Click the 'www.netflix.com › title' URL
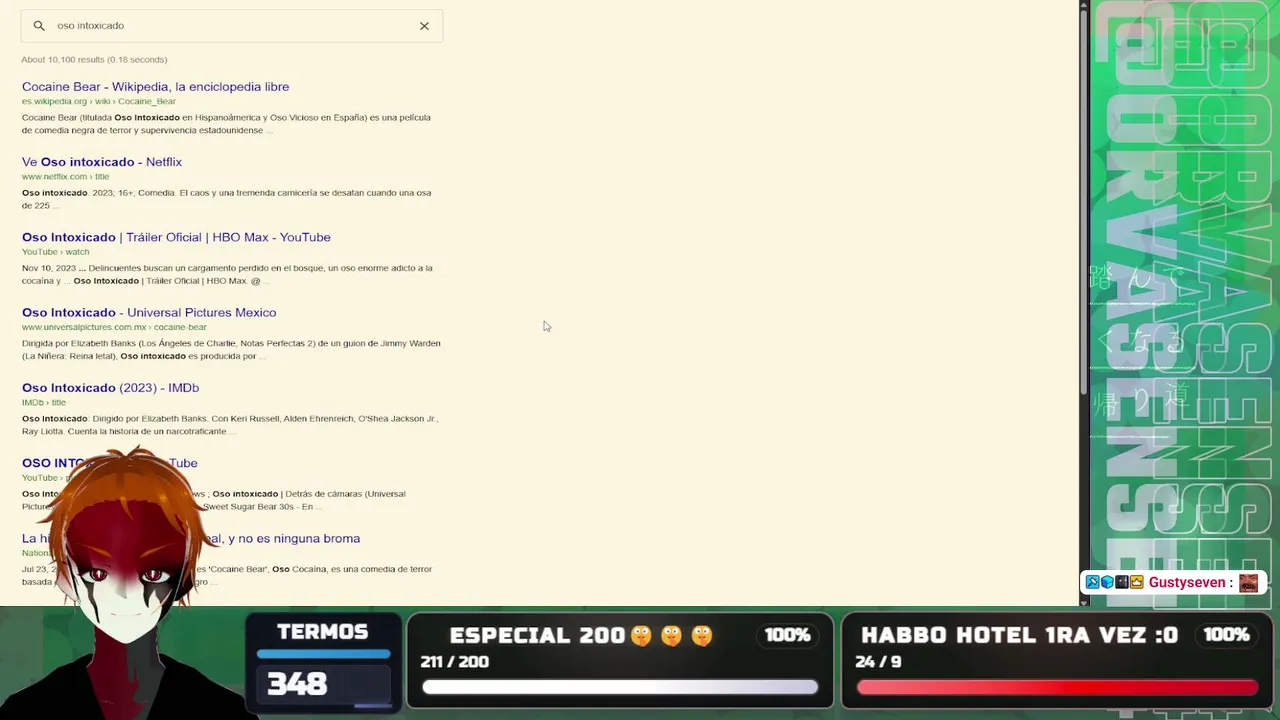This screenshot has width=1280, height=720. [x=65, y=177]
